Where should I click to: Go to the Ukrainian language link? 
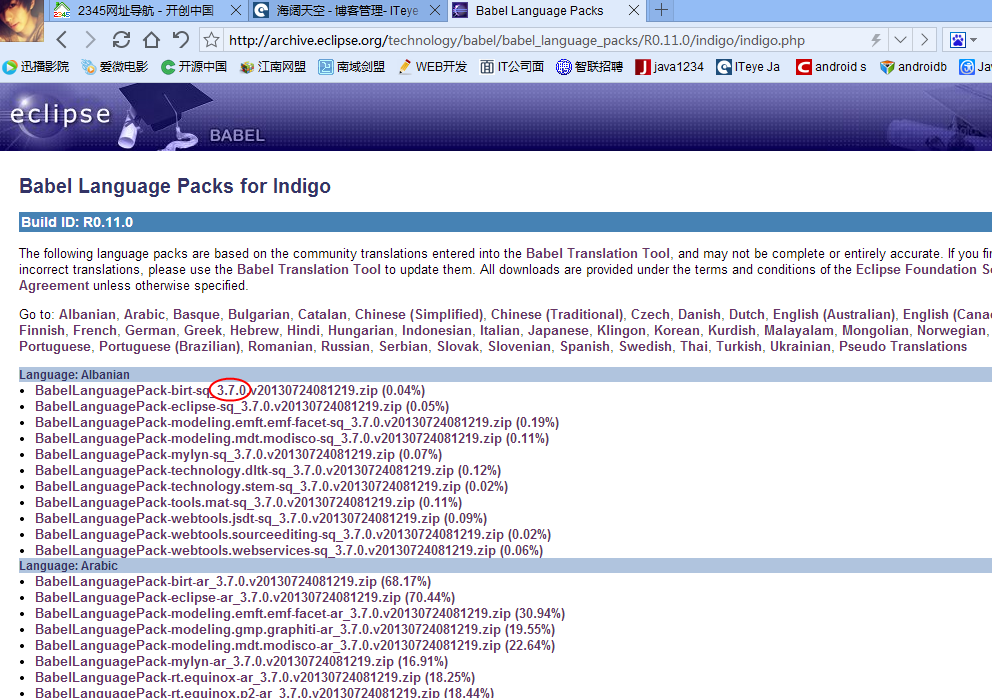coord(800,347)
